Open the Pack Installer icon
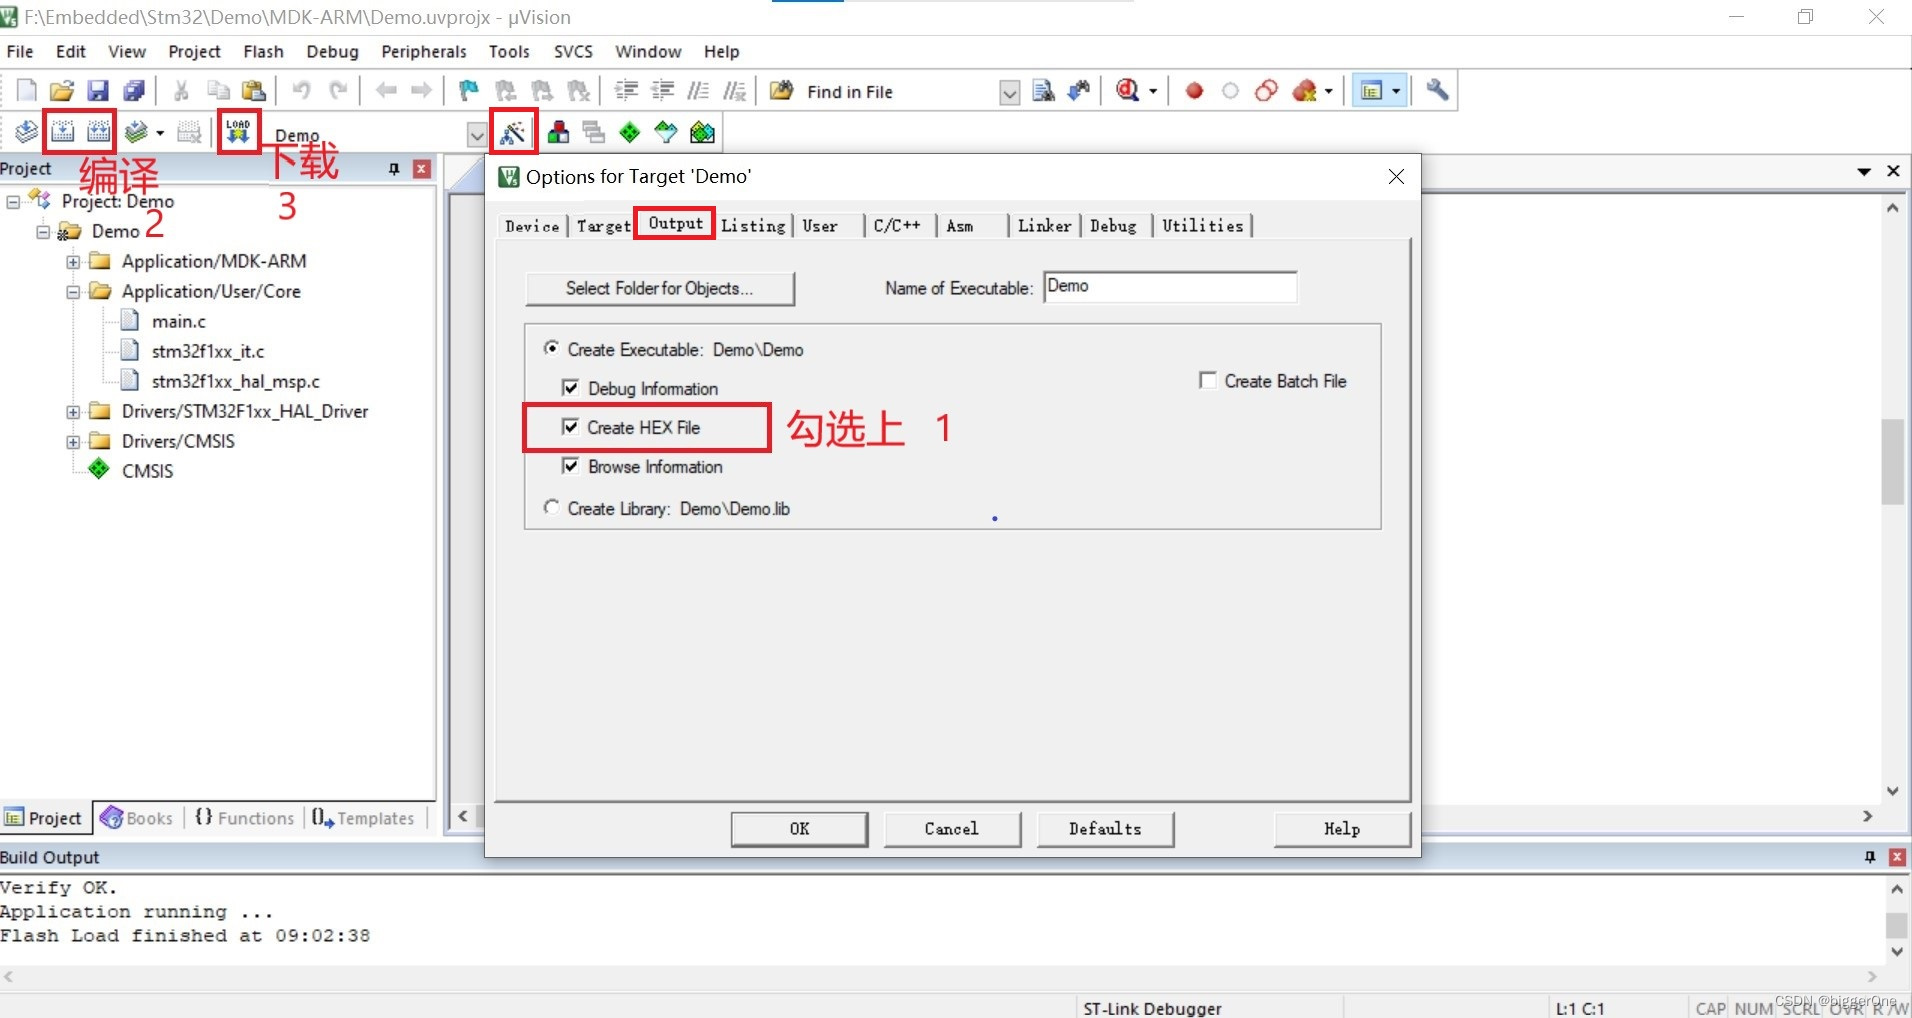The height and width of the screenshot is (1018, 1912). click(x=703, y=132)
